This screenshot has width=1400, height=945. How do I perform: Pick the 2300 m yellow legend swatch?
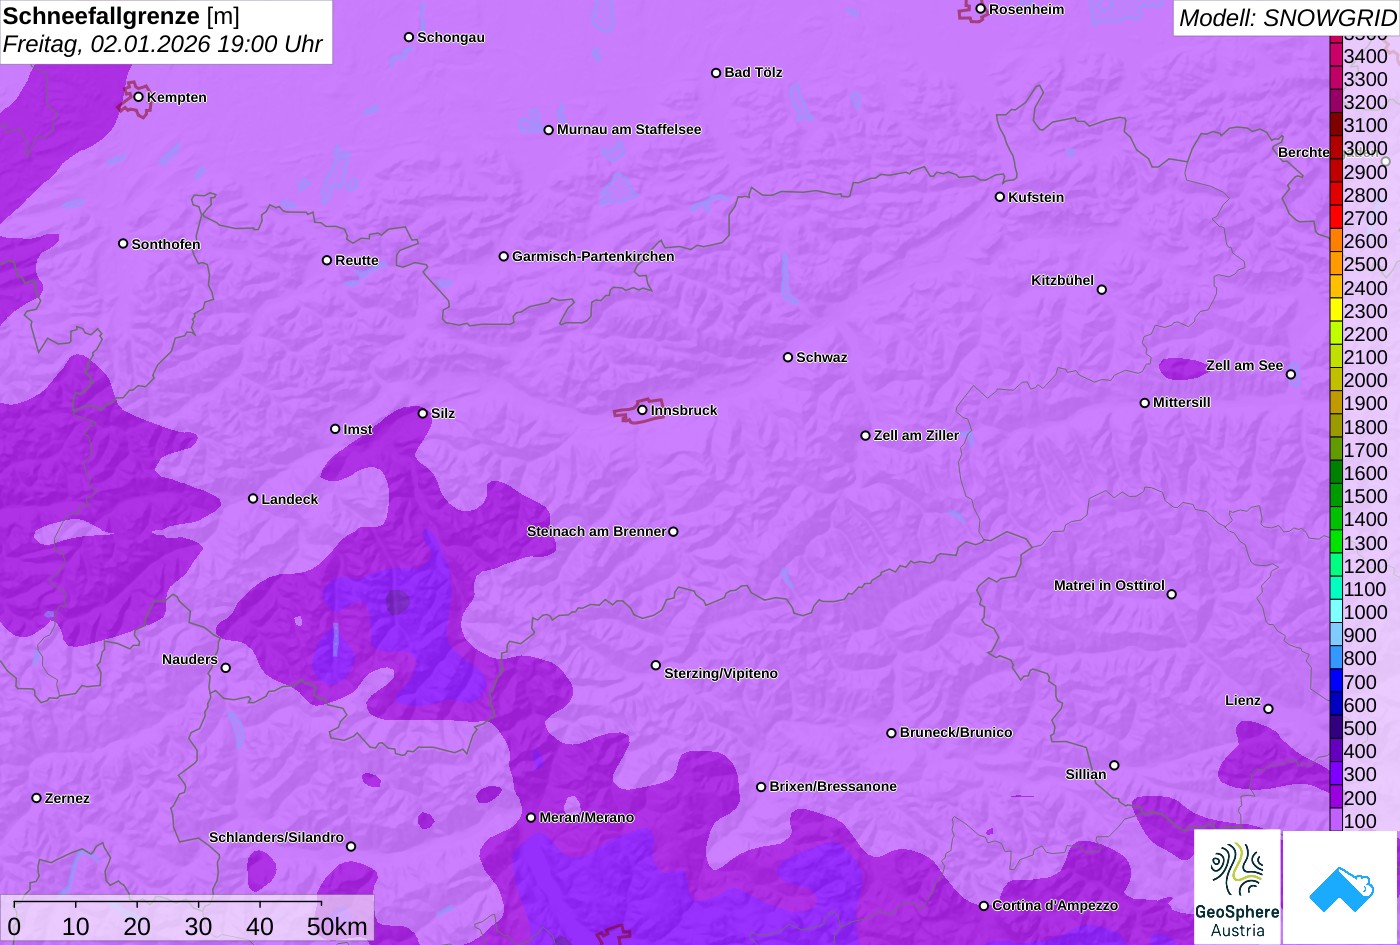coord(1335,311)
